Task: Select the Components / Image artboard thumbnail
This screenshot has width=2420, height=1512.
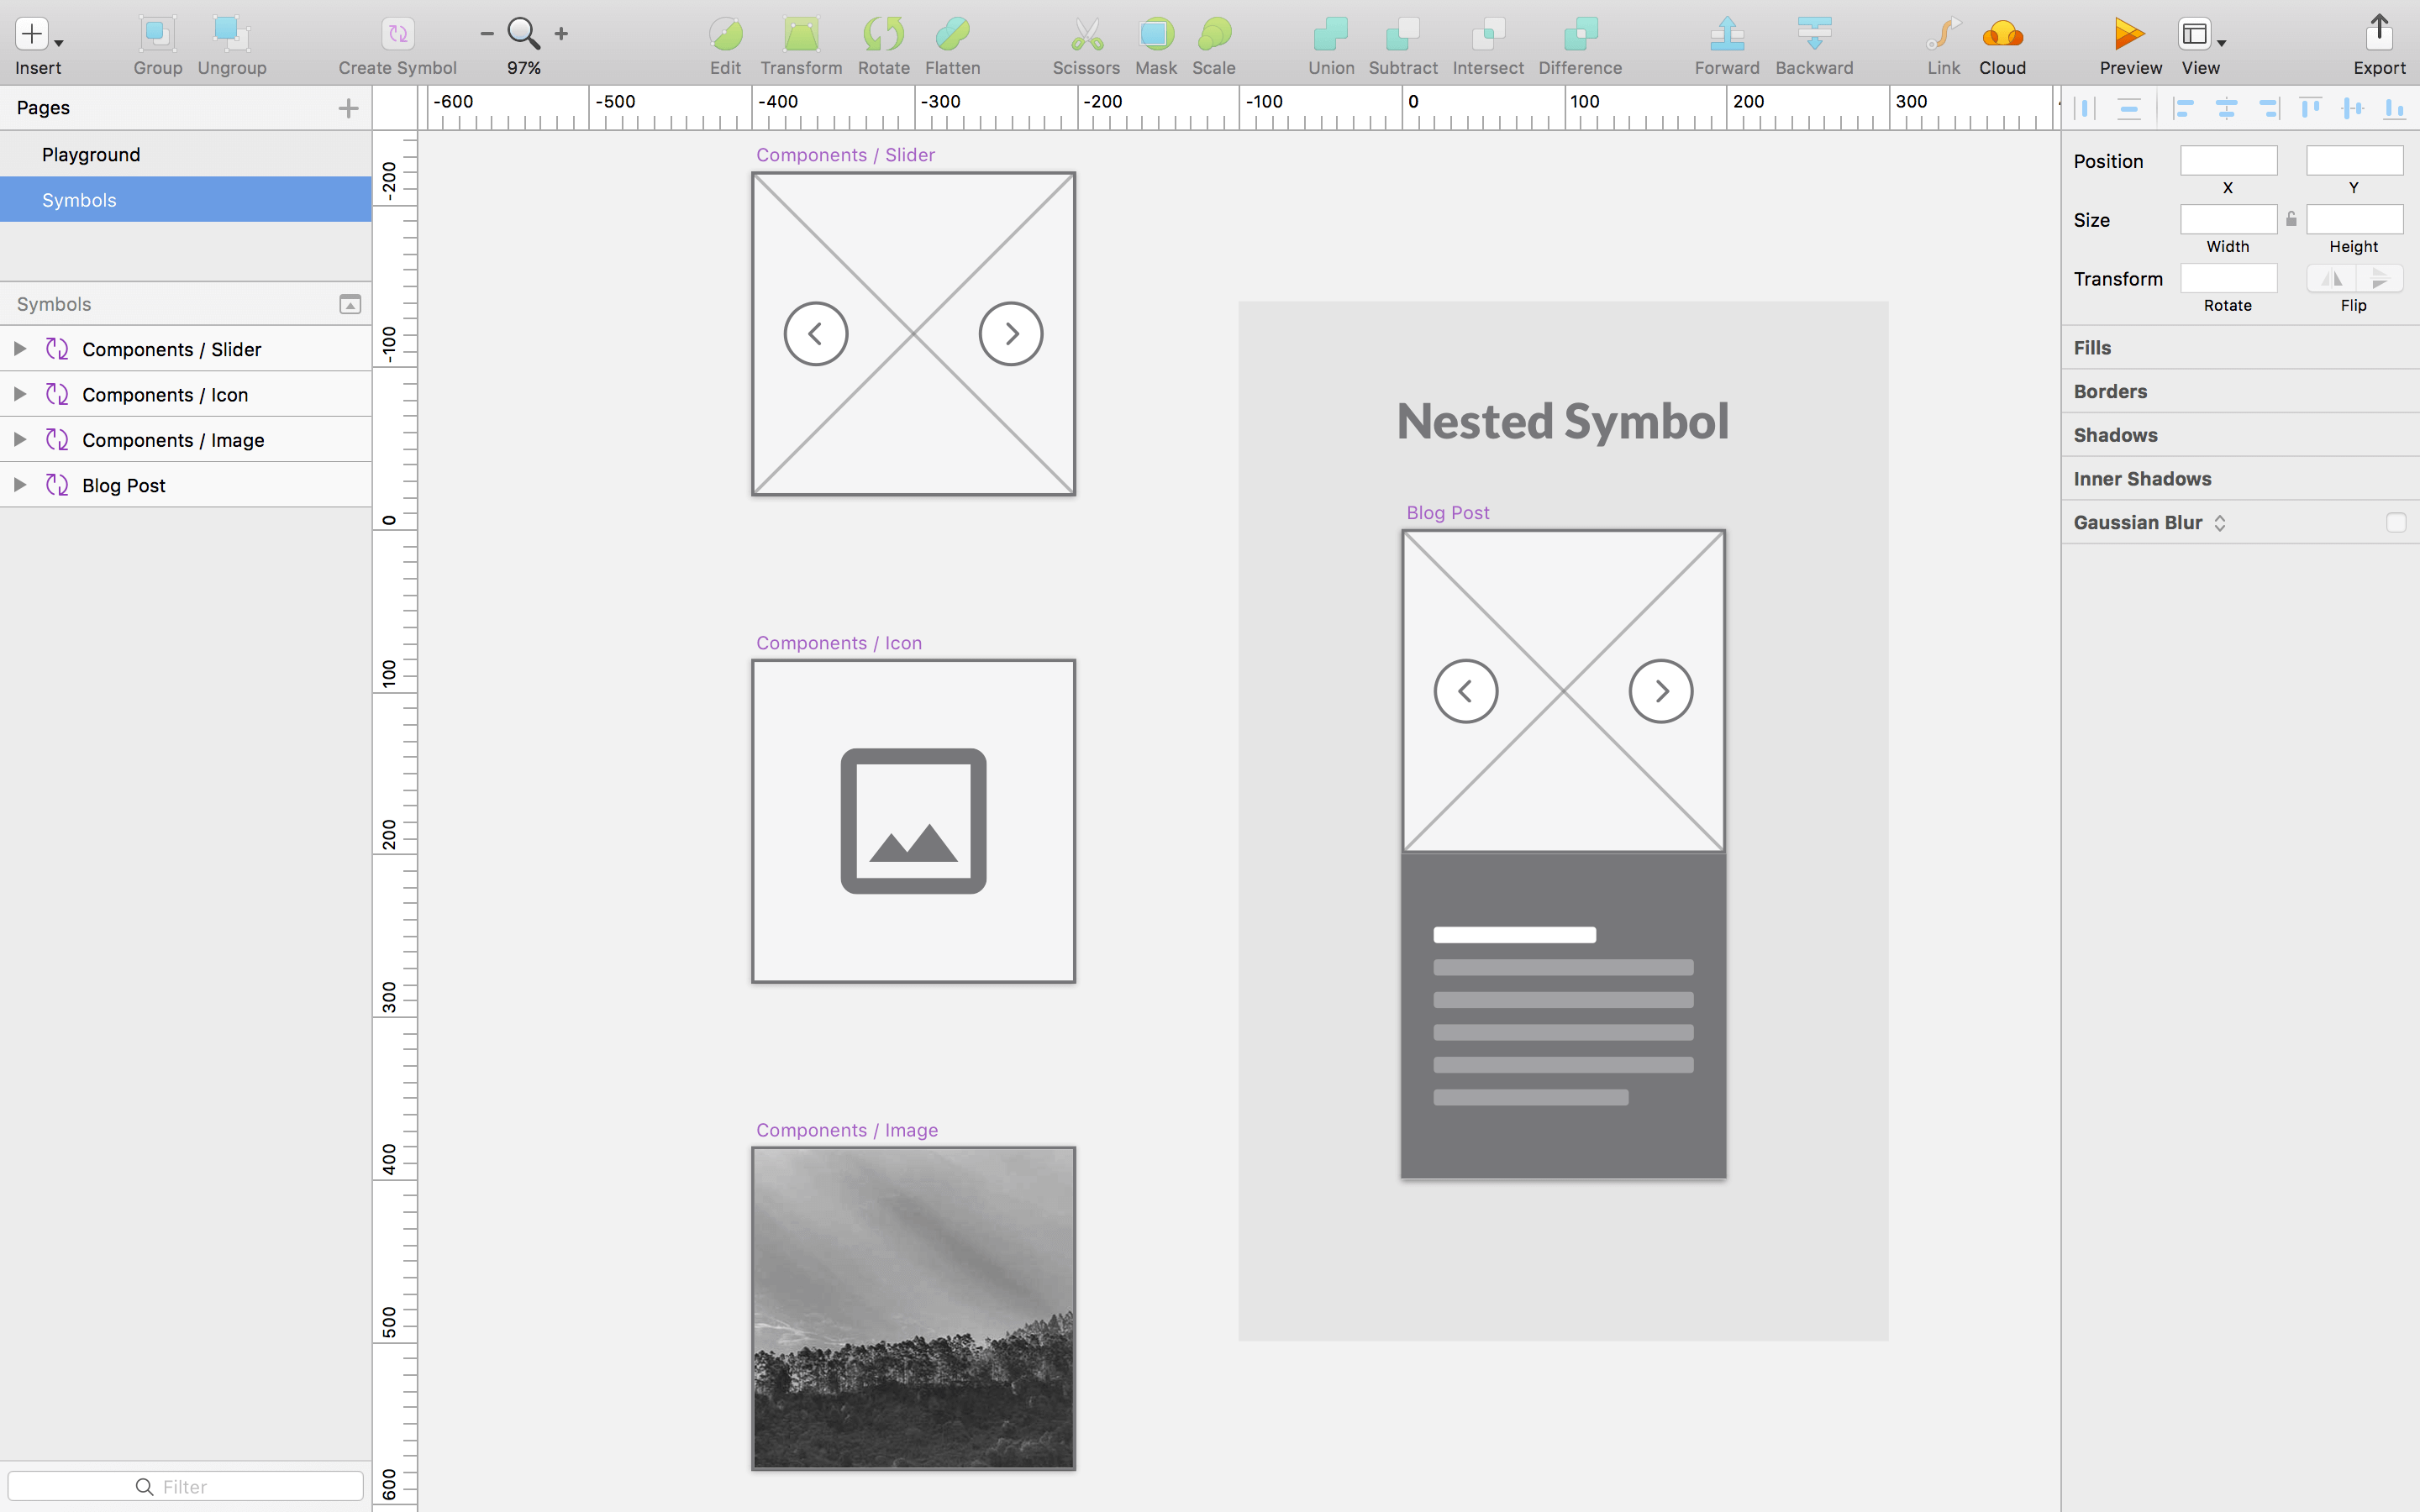Action: (913, 1308)
